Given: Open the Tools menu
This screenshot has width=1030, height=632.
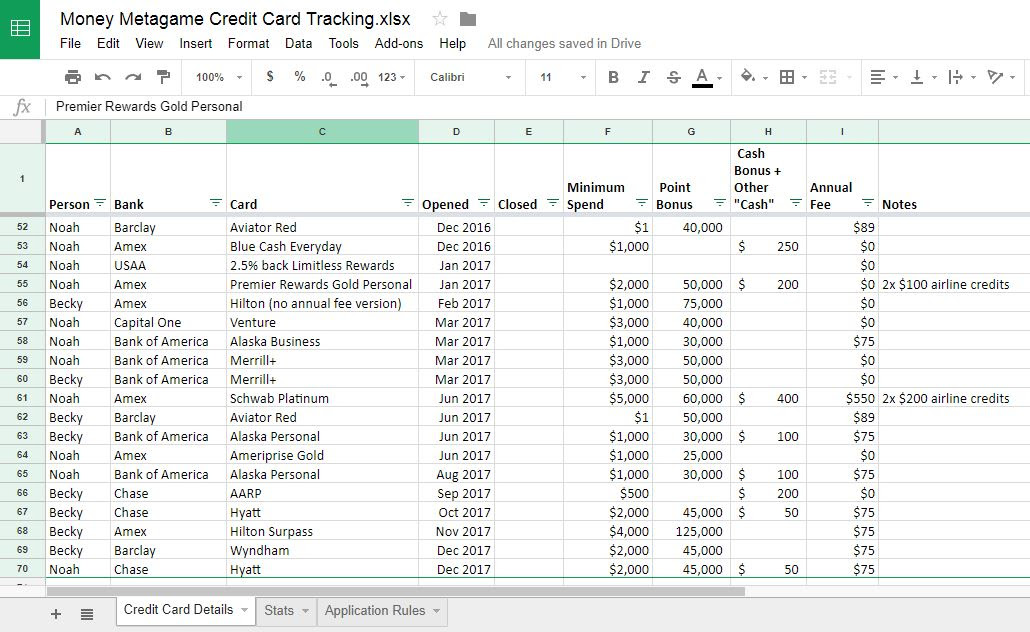Looking at the screenshot, I should point(344,43).
